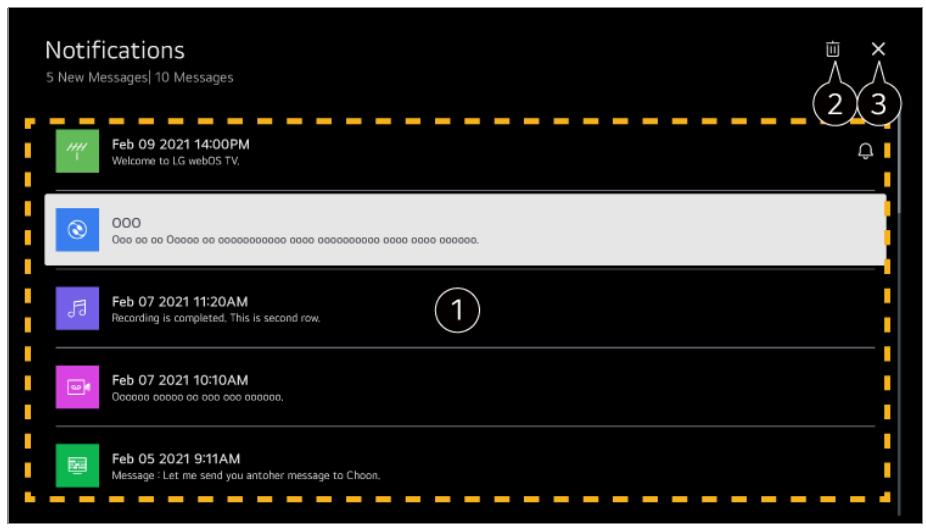
Task: Click the green antenna icon for the Feb 09 notification
Action: pyautogui.click(x=77, y=151)
